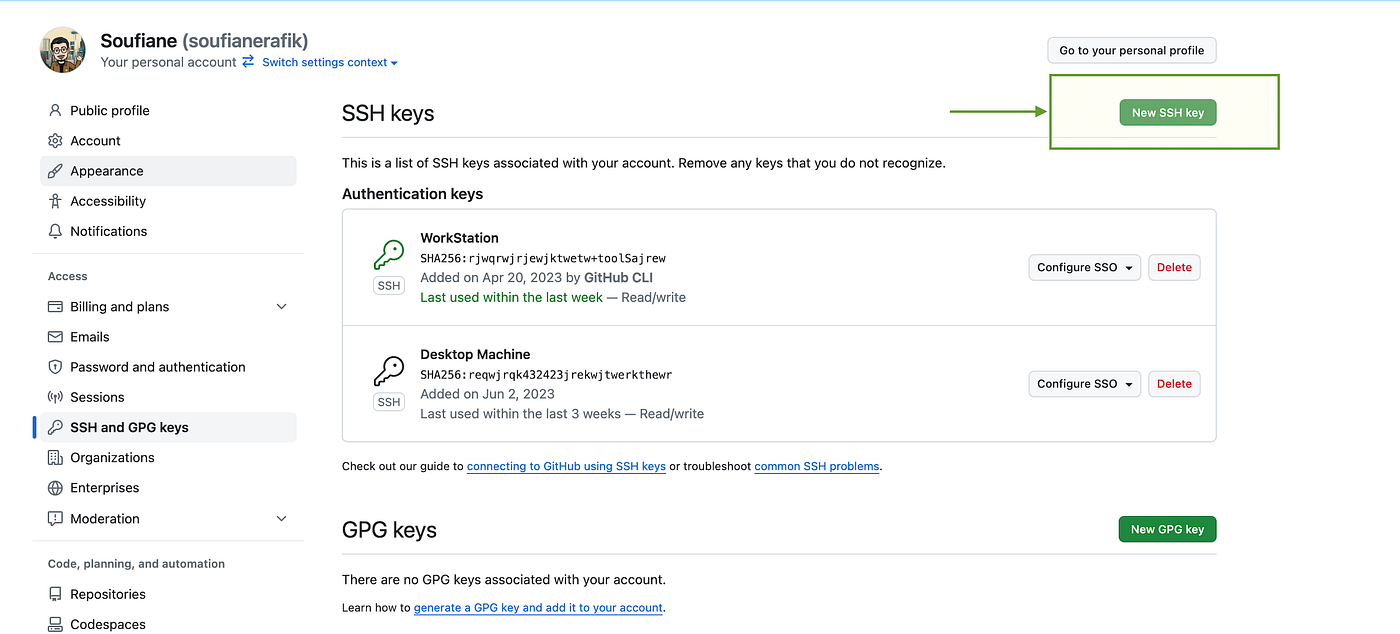Open the Repositories settings page
Screen dimensions: 1400x634
coord(108,594)
